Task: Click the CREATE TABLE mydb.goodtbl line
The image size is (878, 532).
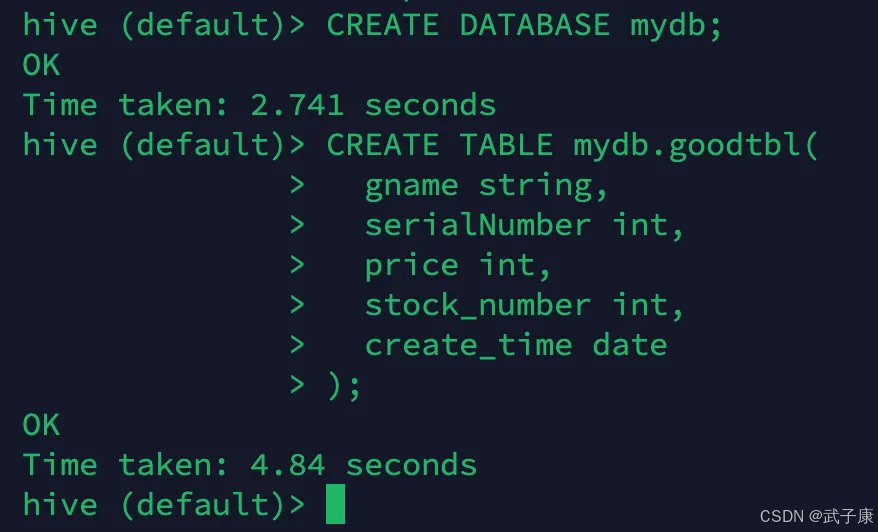Action: pyautogui.click(x=572, y=146)
